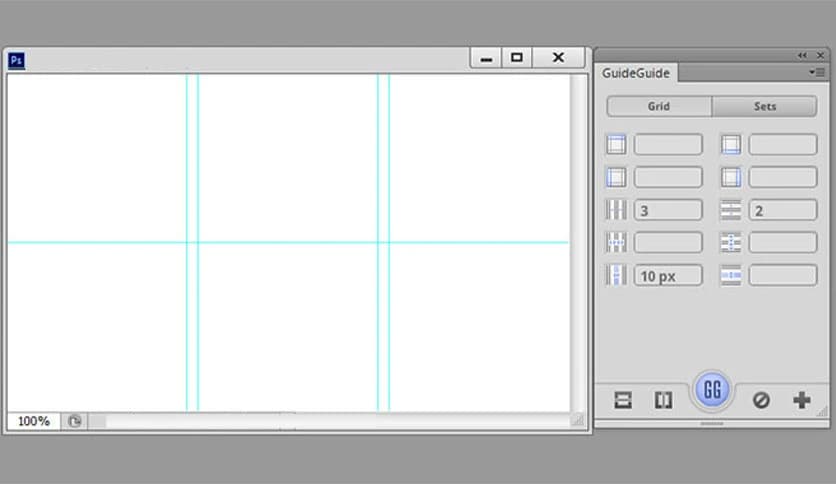Click the row gutter icon
This screenshot has width=836, height=484.
tap(730, 276)
